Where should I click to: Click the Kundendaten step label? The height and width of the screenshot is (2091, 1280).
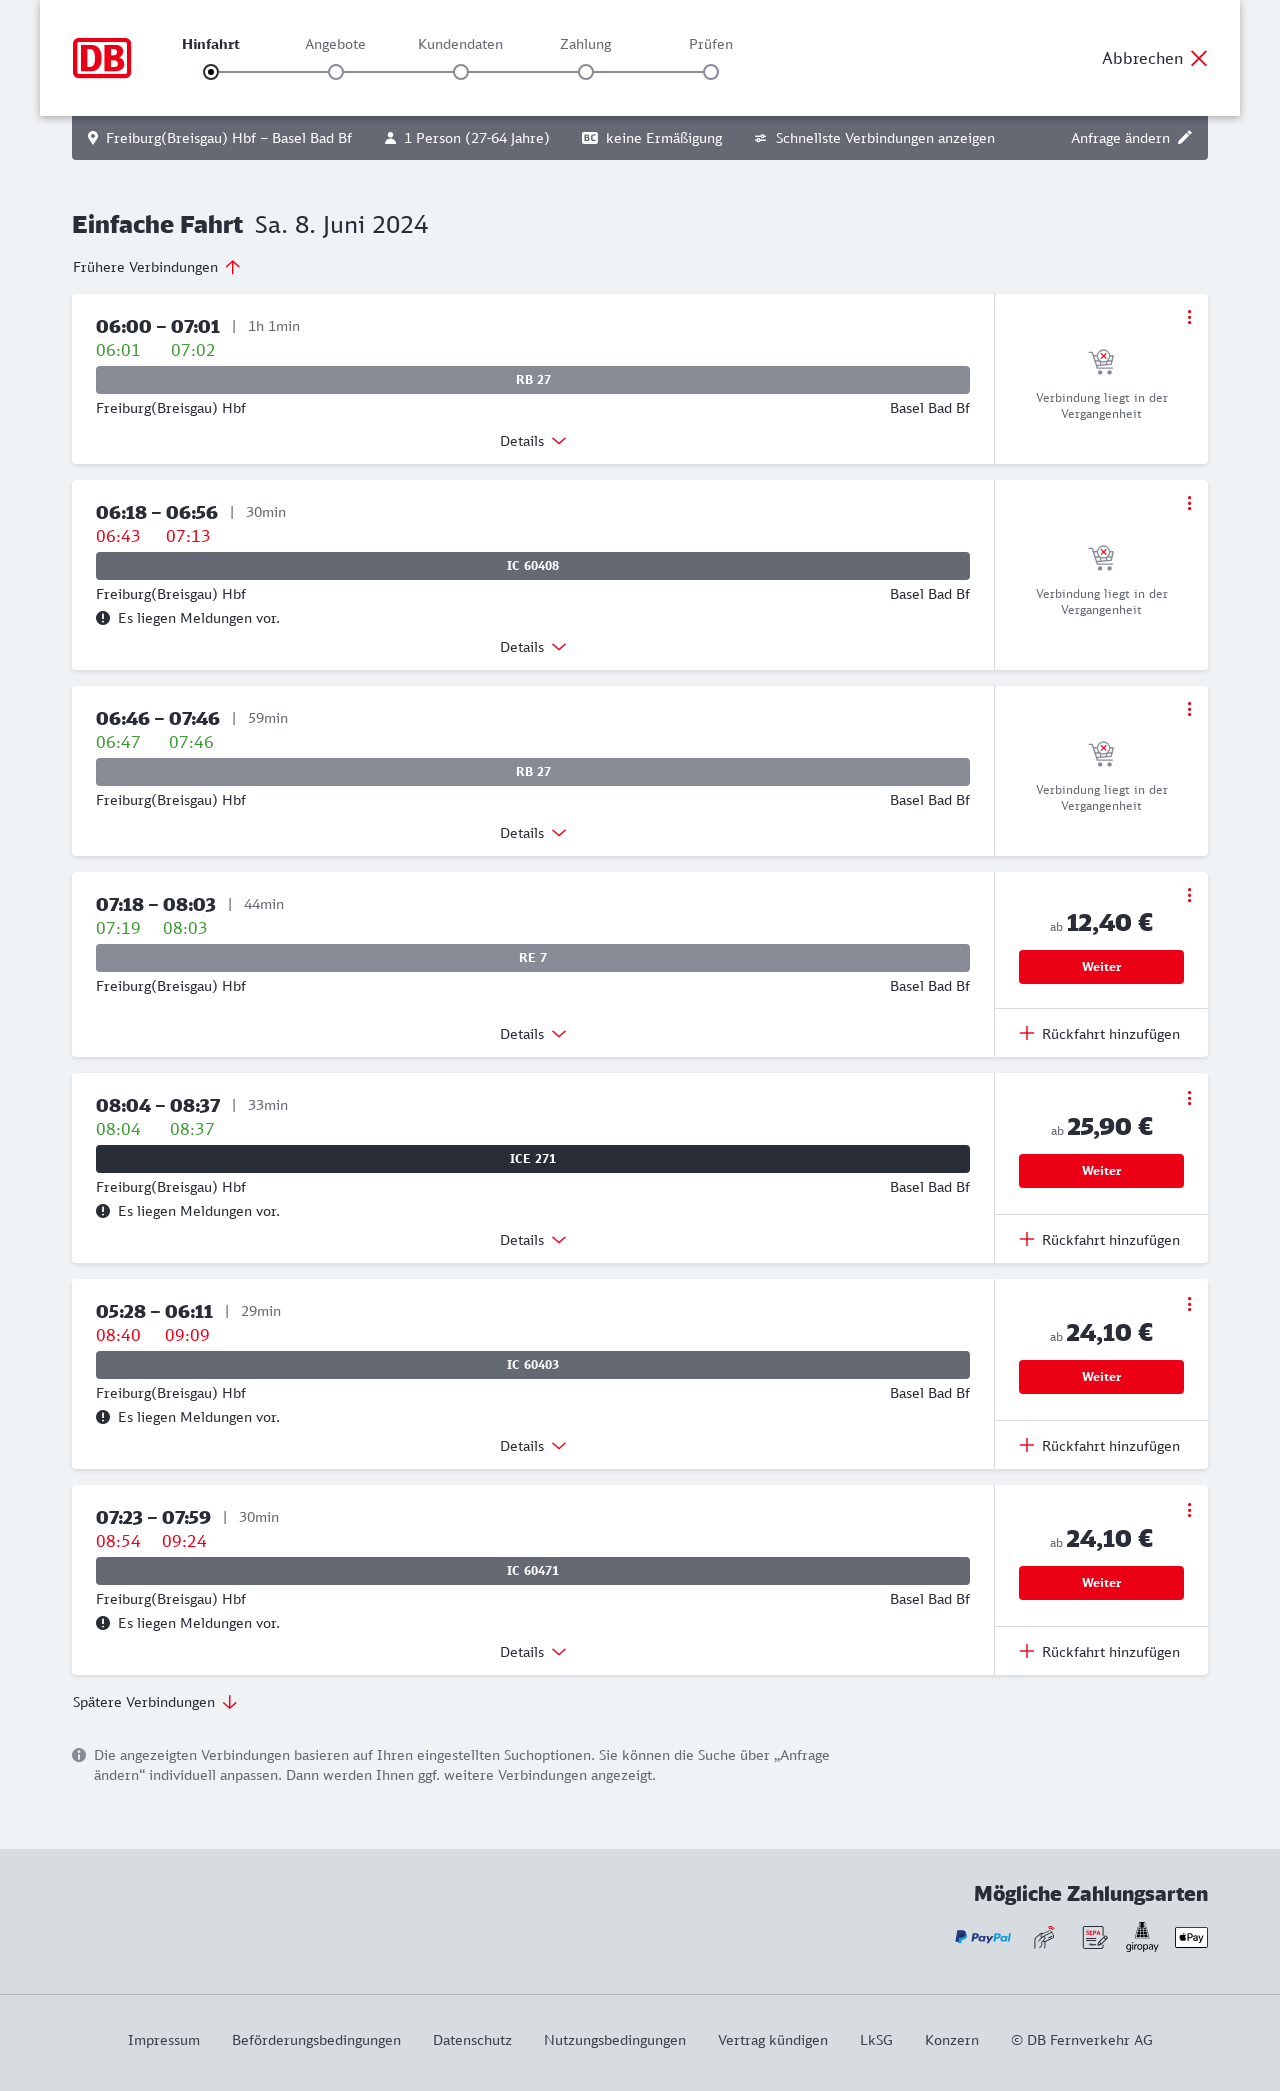point(460,44)
